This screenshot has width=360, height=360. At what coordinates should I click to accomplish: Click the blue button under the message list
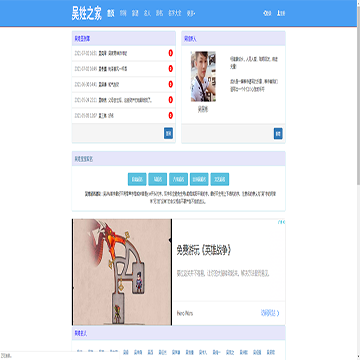(168, 133)
